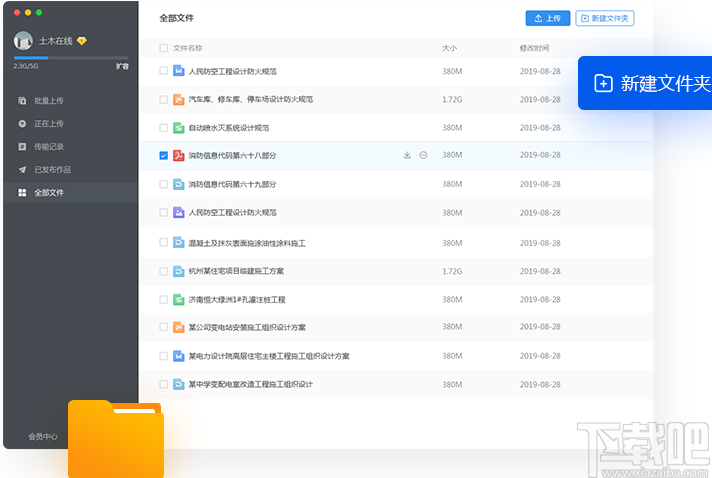Tick the checkbox for 某中学变配电室改造工程施工组织设计
The height and width of the screenshot is (478, 712).
coord(163,384)
